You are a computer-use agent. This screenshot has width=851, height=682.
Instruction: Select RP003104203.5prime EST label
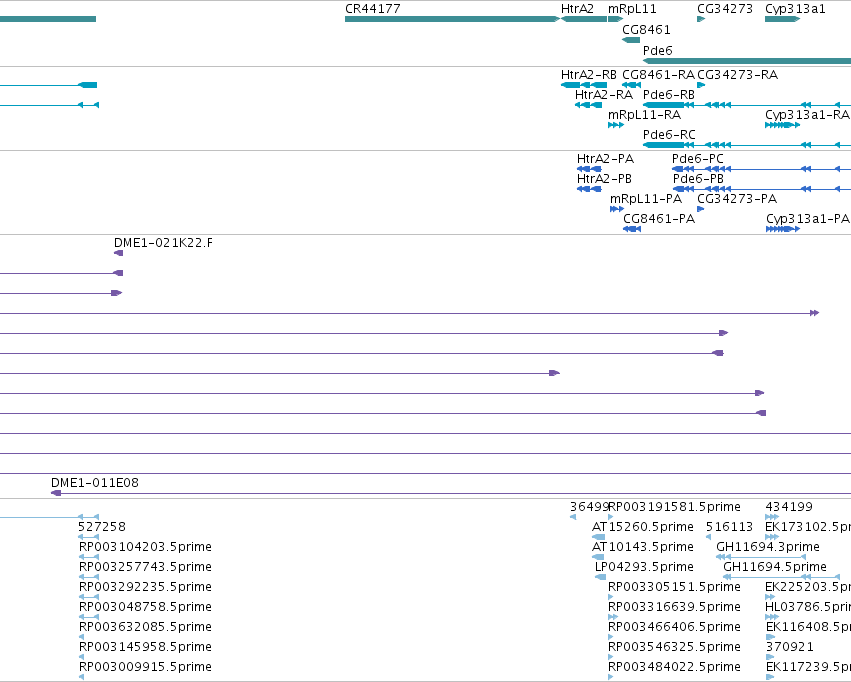145,547
